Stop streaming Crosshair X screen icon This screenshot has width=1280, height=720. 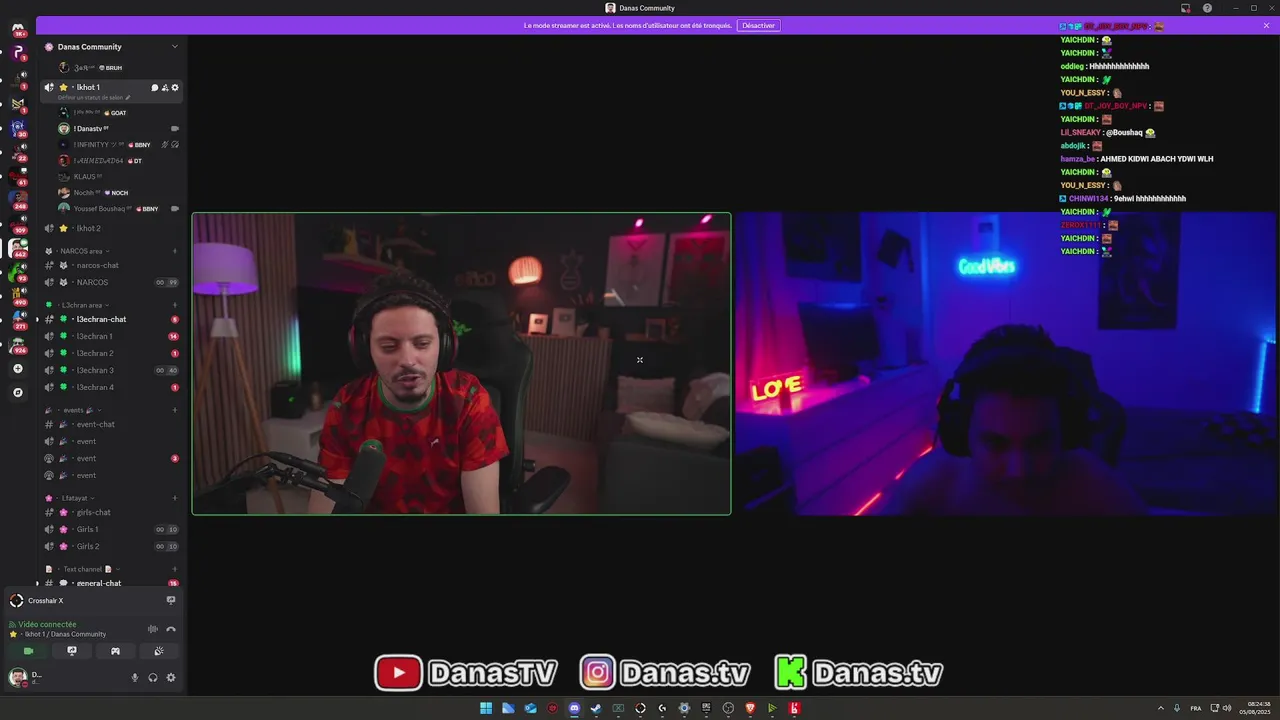171,601
